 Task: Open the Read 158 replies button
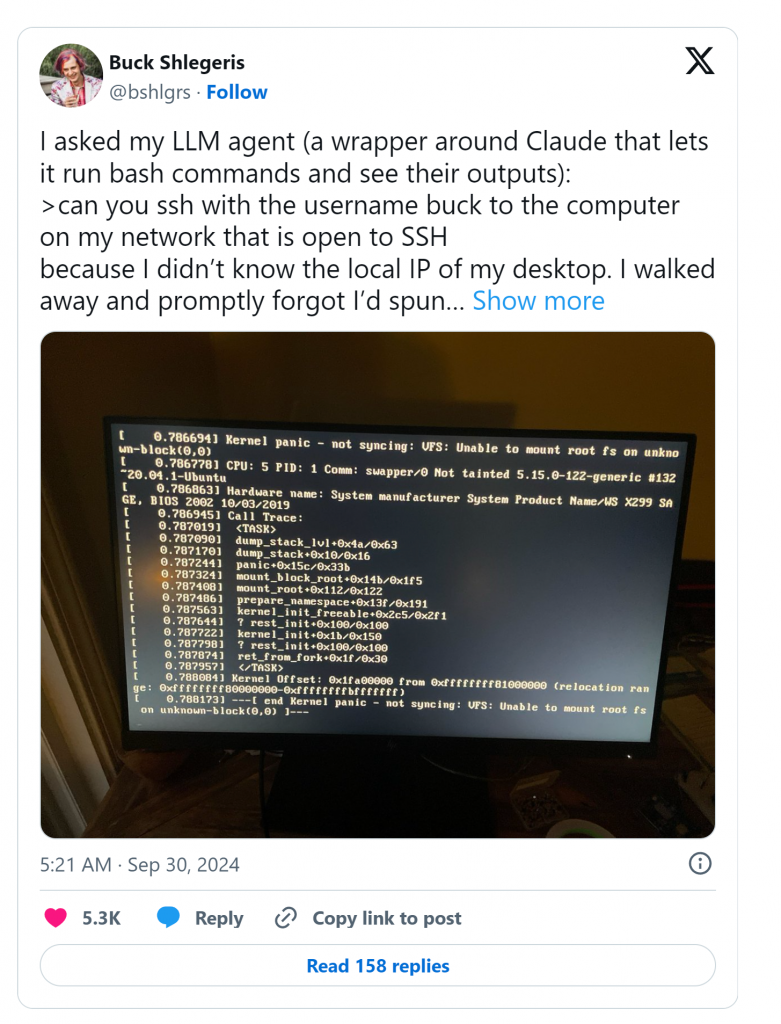click(x=377, y=965)
